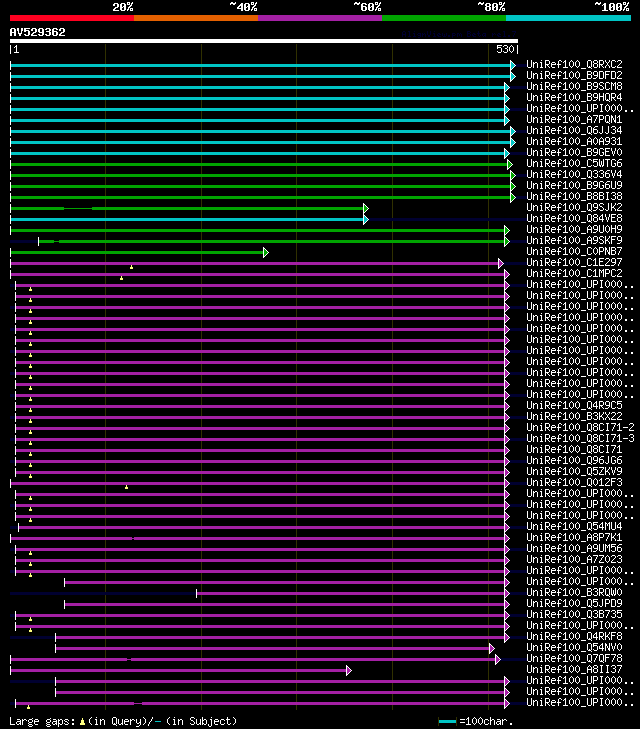Click the green ~80% identity color segment
The width and height of the screenshot is (640, 729).
pyautogui.click(x=444, y=18)
